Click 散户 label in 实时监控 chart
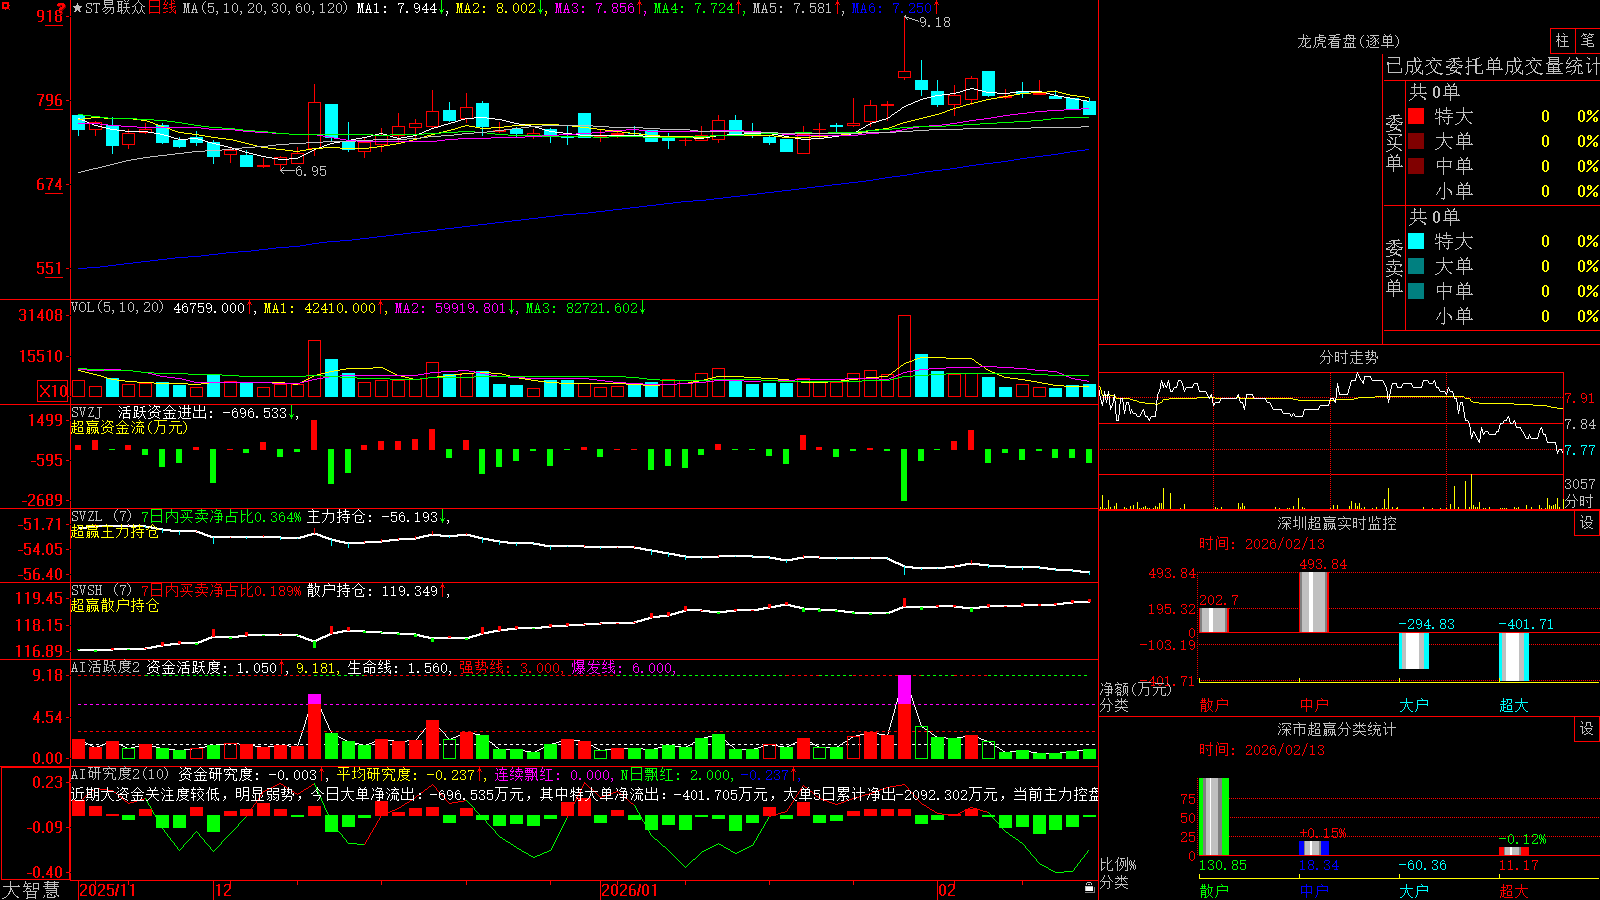1600x900 pixels. coord(1213,705)
